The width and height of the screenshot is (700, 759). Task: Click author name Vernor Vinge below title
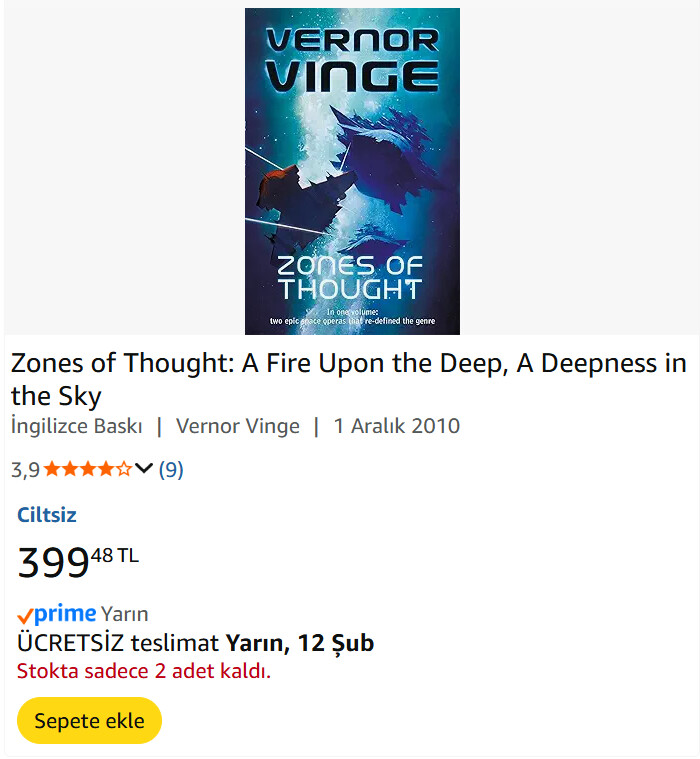tap(238, 426)
